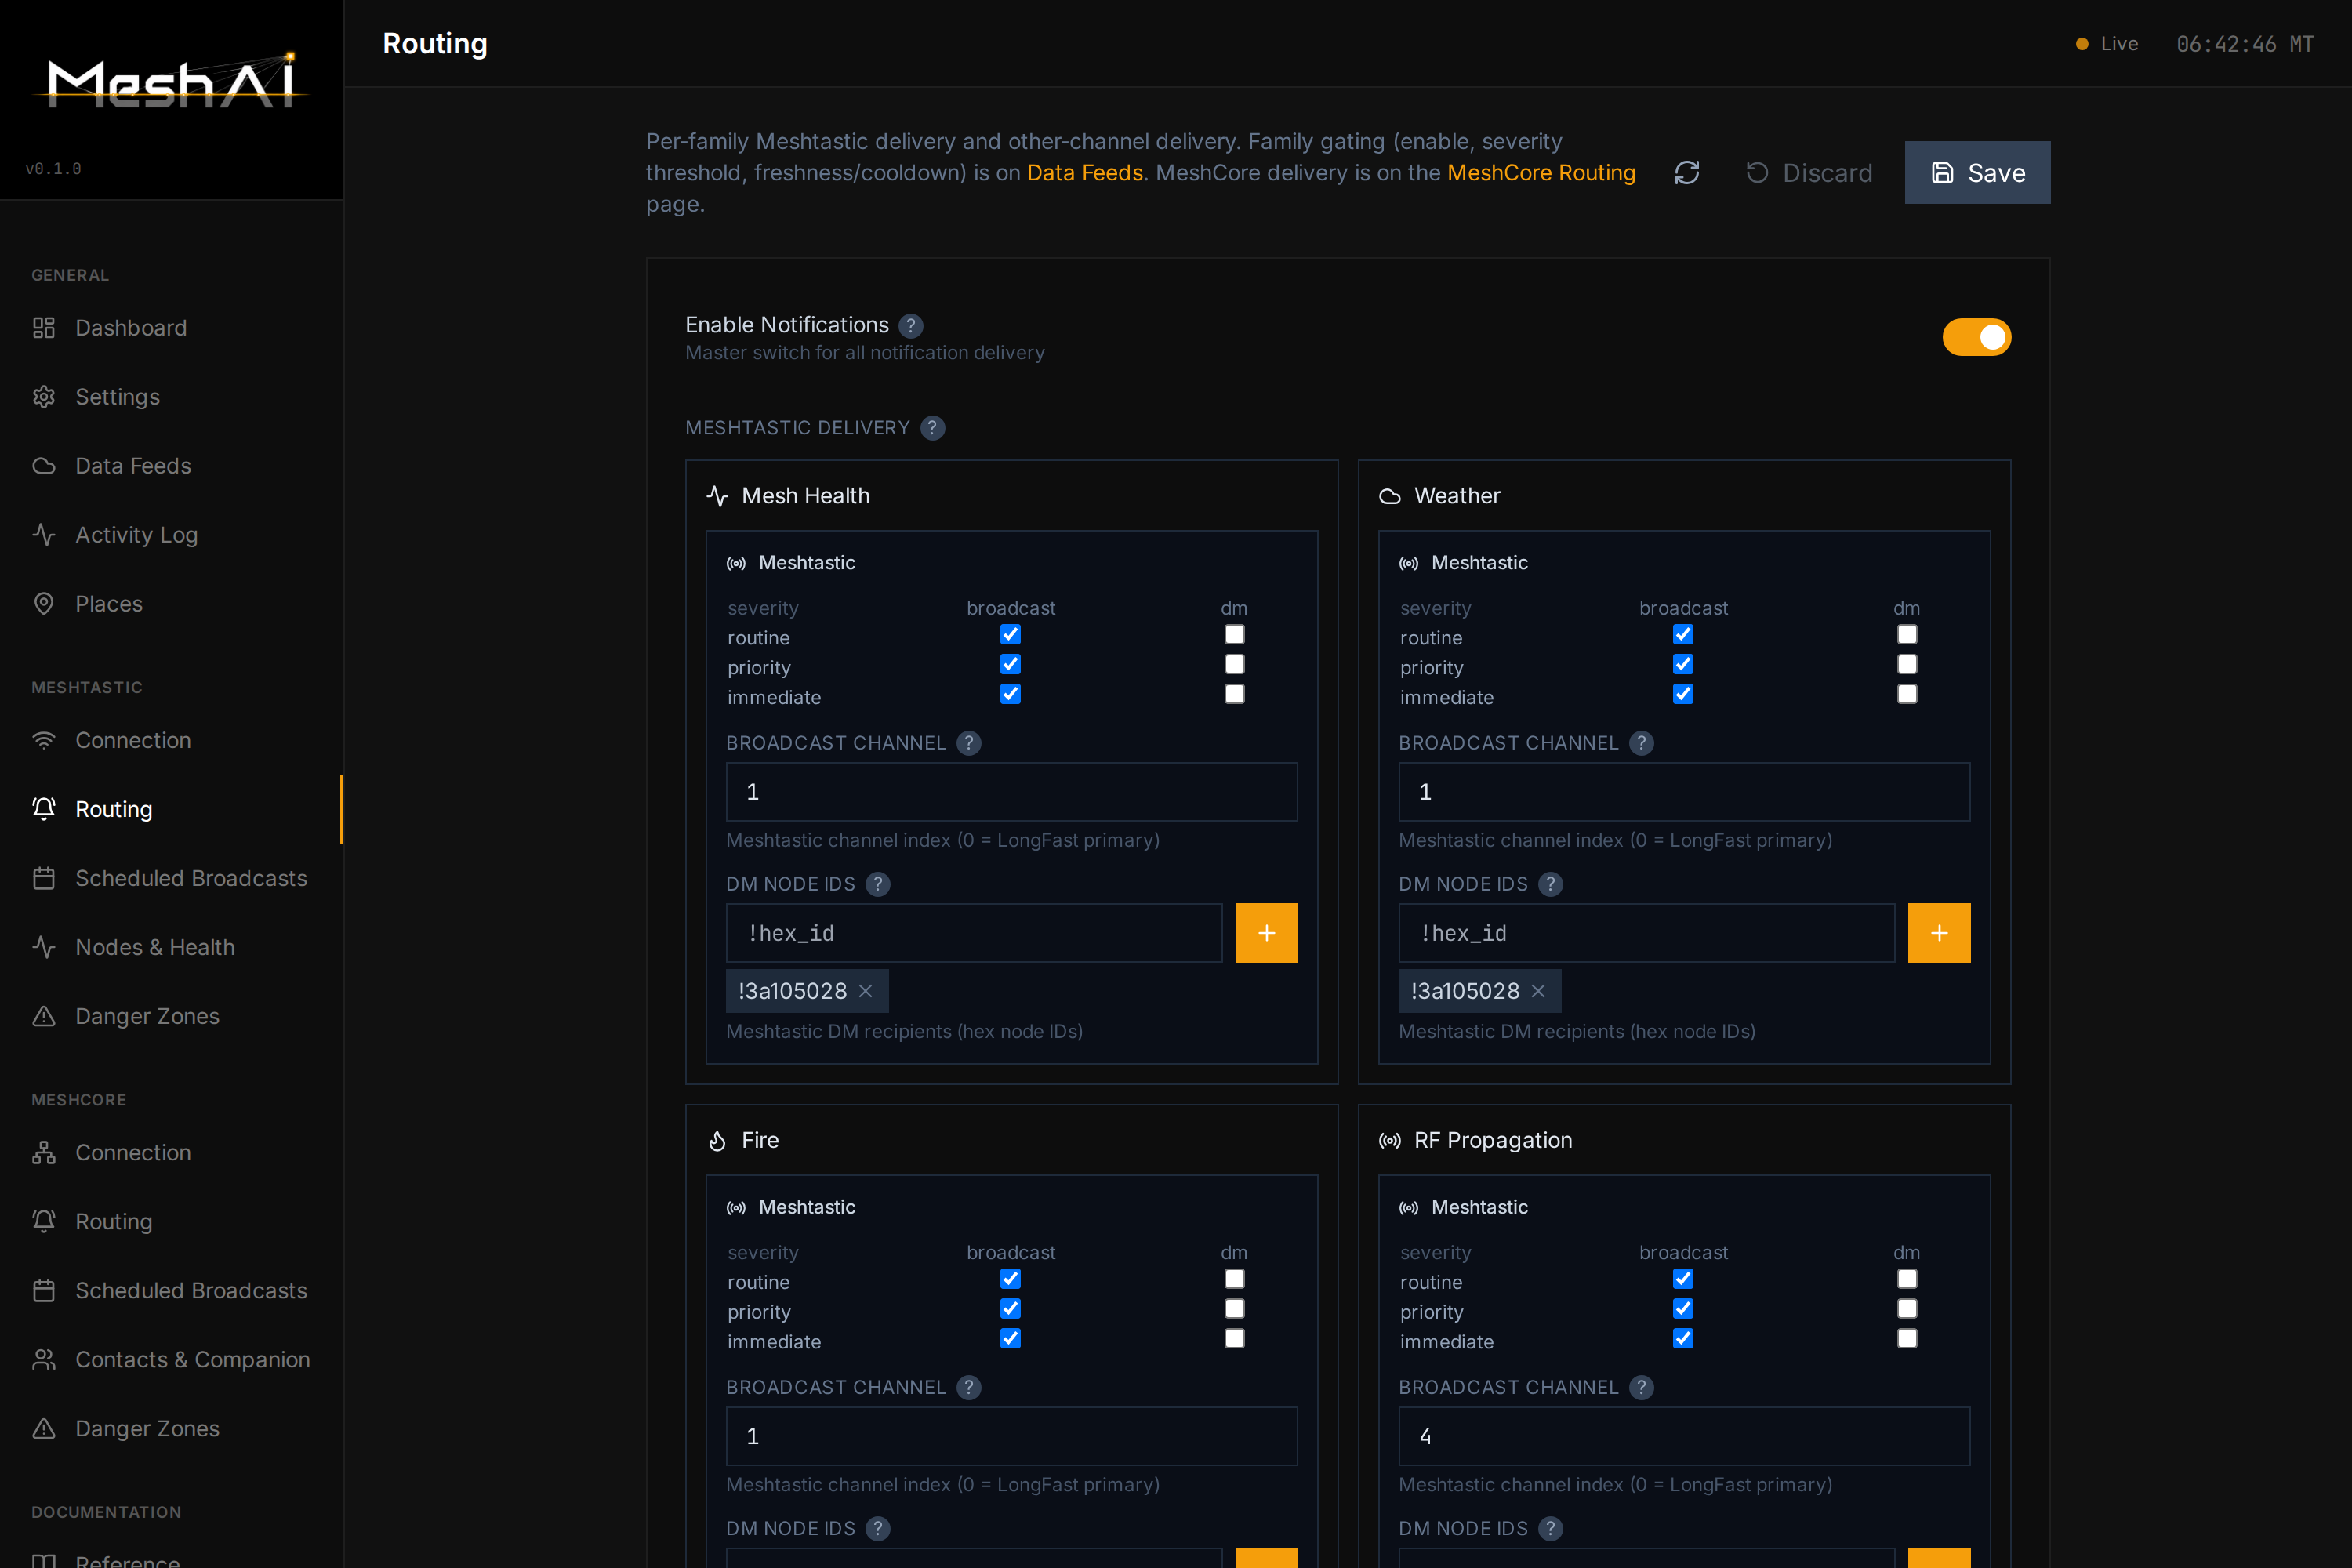Open Broadcast Channel help in Fire card
Viewport: 2352px width, 1568px height.
pyautogui.click(x=968, y=1387)
